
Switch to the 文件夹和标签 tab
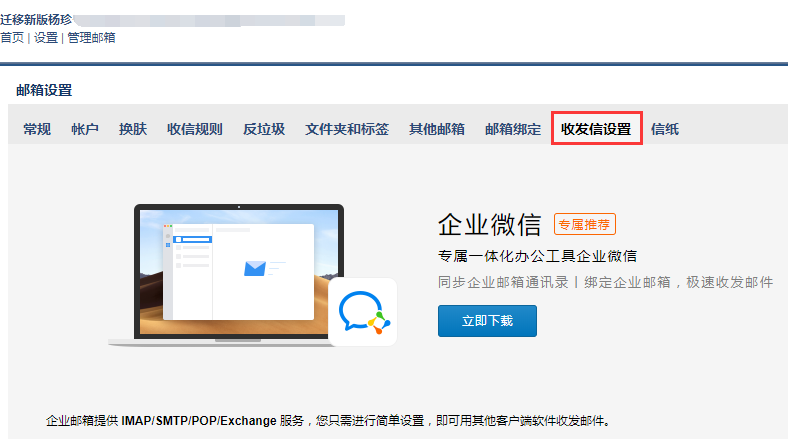347,129
